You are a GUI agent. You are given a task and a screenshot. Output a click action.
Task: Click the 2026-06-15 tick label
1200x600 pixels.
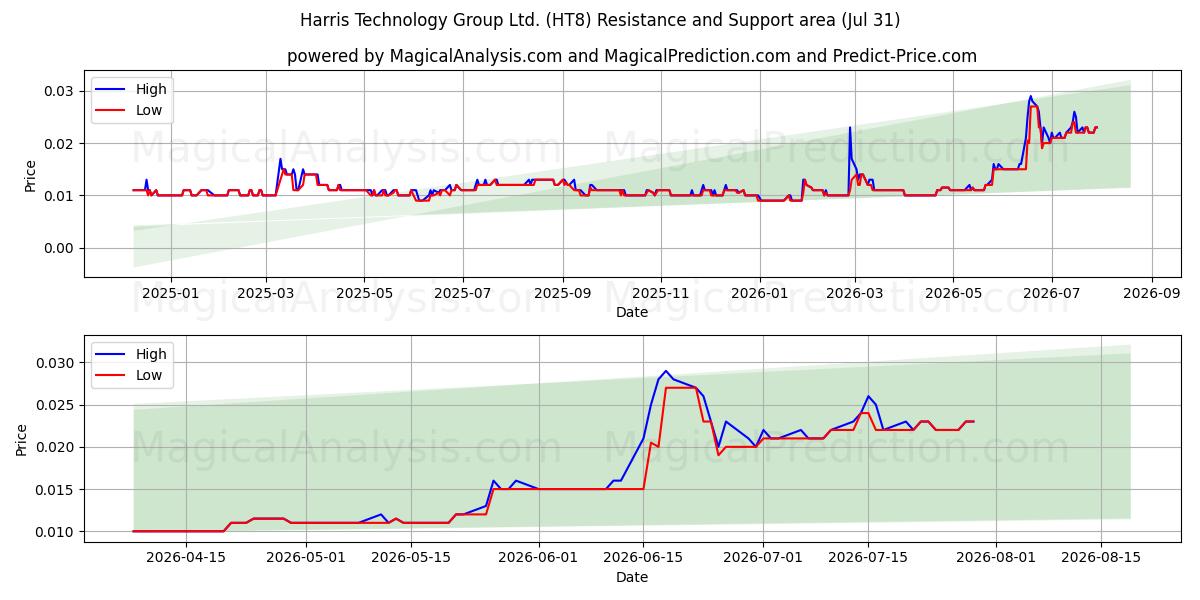click(x=644, y=557)
